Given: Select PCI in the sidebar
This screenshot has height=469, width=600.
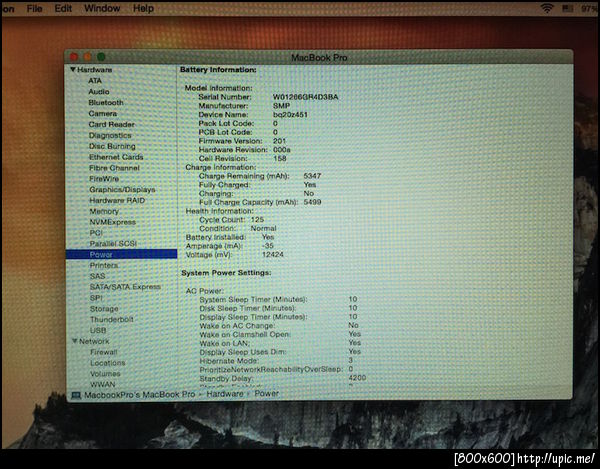Looking at the screenshot, I should tap(96, 233).
